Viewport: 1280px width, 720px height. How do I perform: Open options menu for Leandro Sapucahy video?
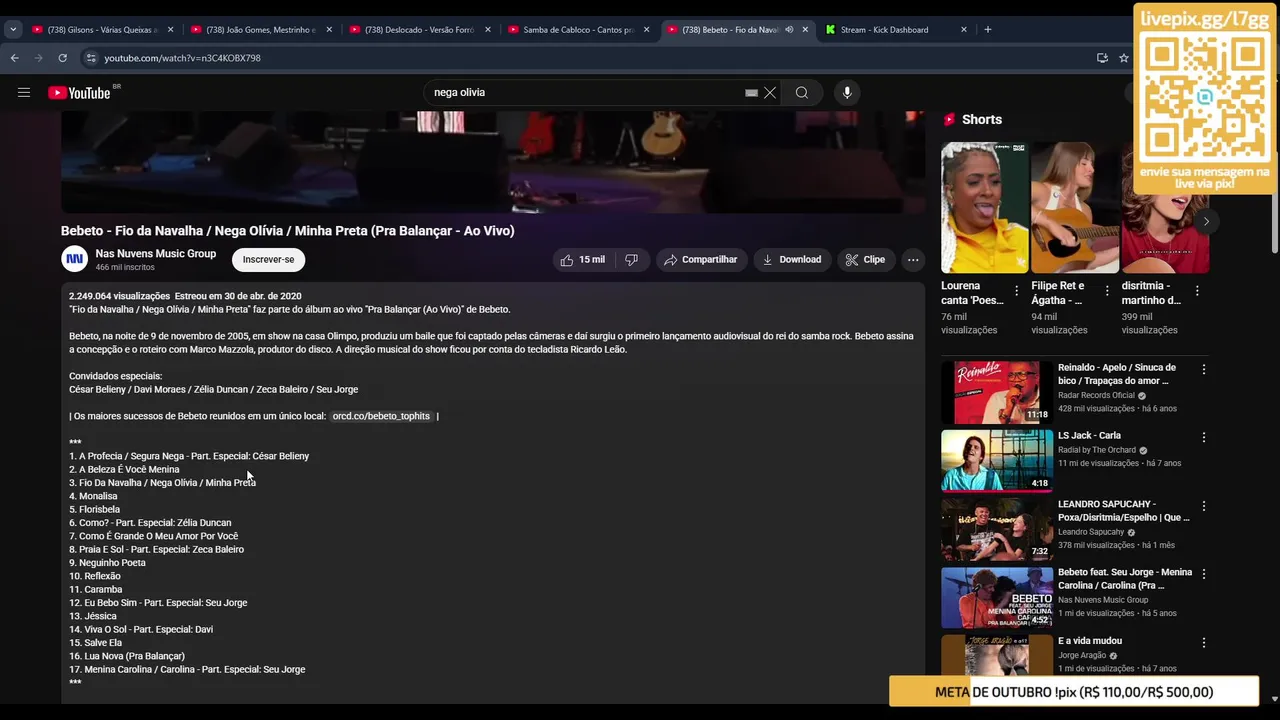click(x=1204, y=506)
